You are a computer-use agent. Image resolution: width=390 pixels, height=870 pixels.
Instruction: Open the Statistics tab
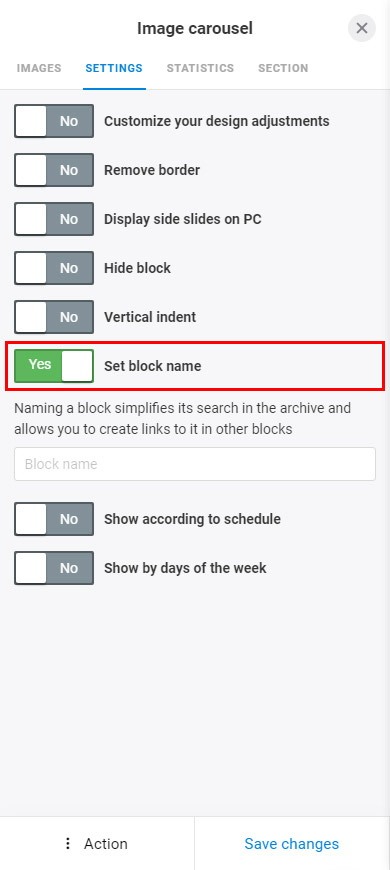200,68
